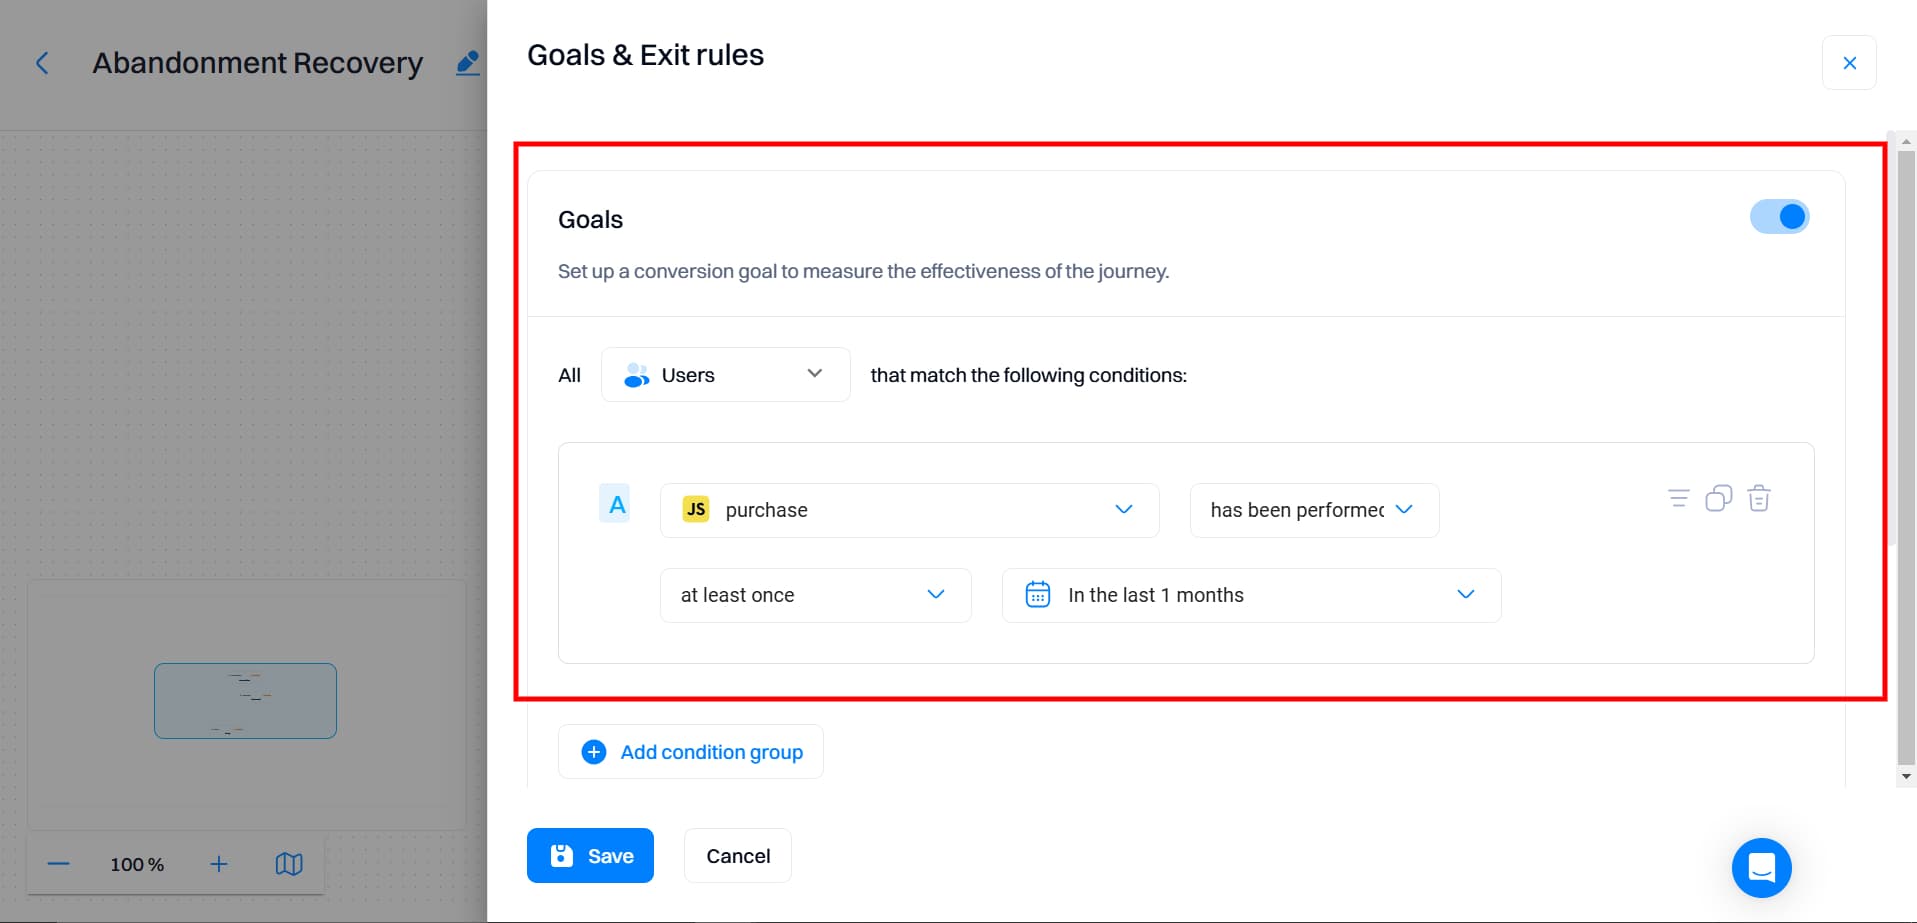The height and width of the screenshot is (923, 1917).
Task: Duplicate the purchase condition
Action: pos(1719,498)
